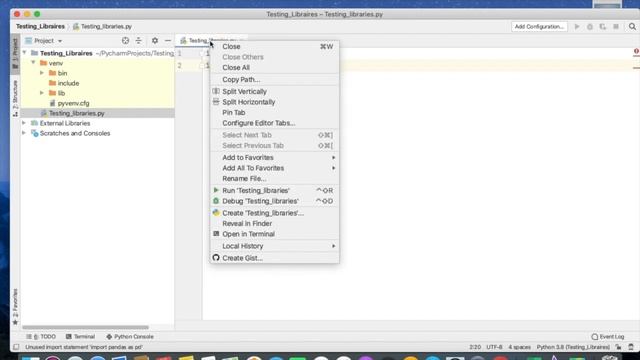Open the Terminal tool window
640x360 pixels.
click(80, 337)
